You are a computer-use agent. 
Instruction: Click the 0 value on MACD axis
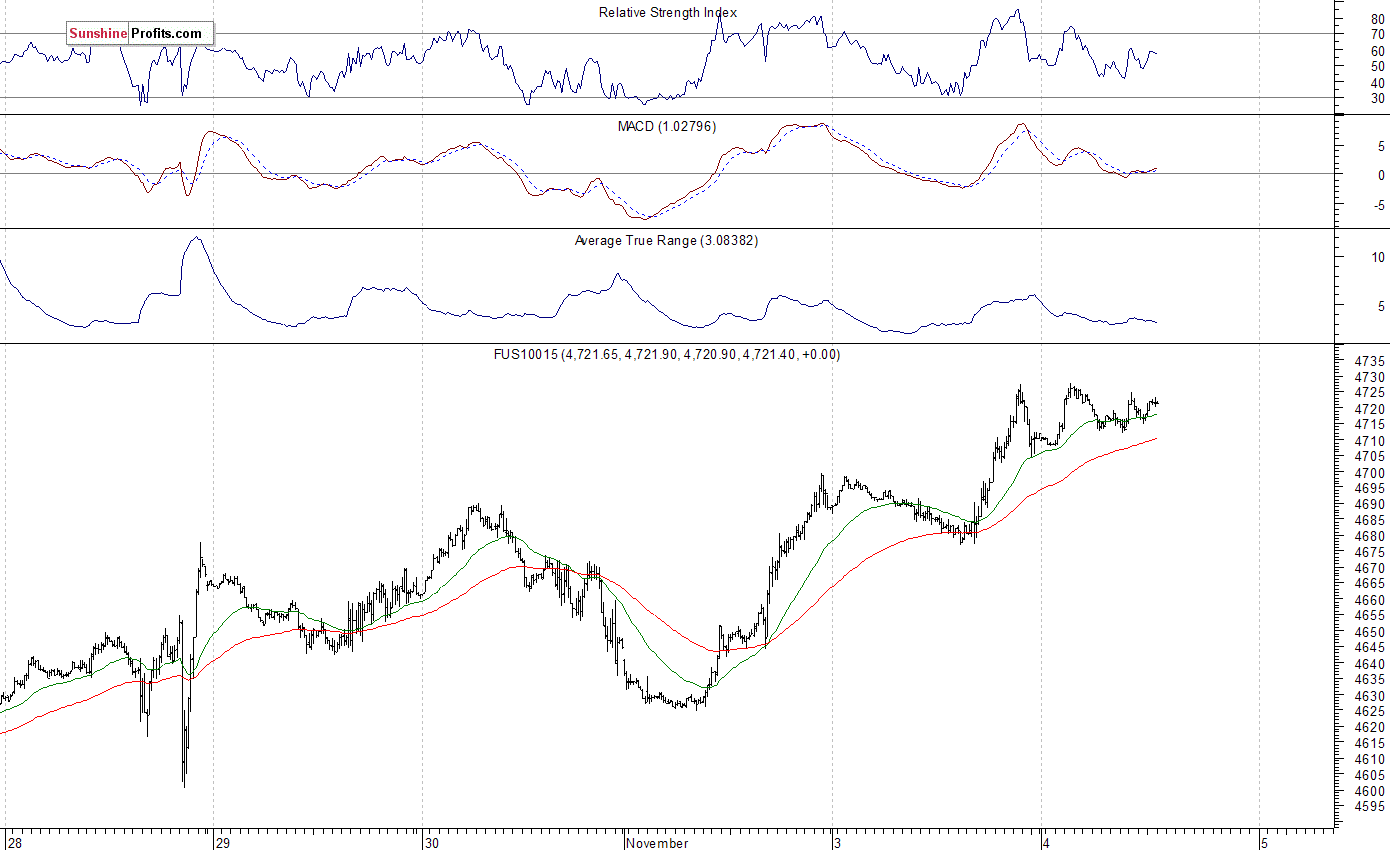[x=1381, y=175]
